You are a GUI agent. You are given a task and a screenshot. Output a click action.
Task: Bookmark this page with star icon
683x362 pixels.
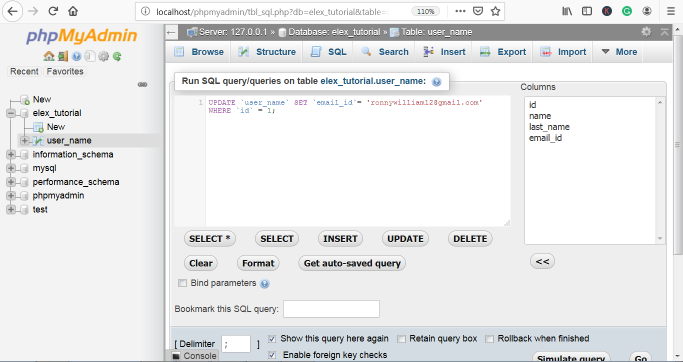coord(495,11)
